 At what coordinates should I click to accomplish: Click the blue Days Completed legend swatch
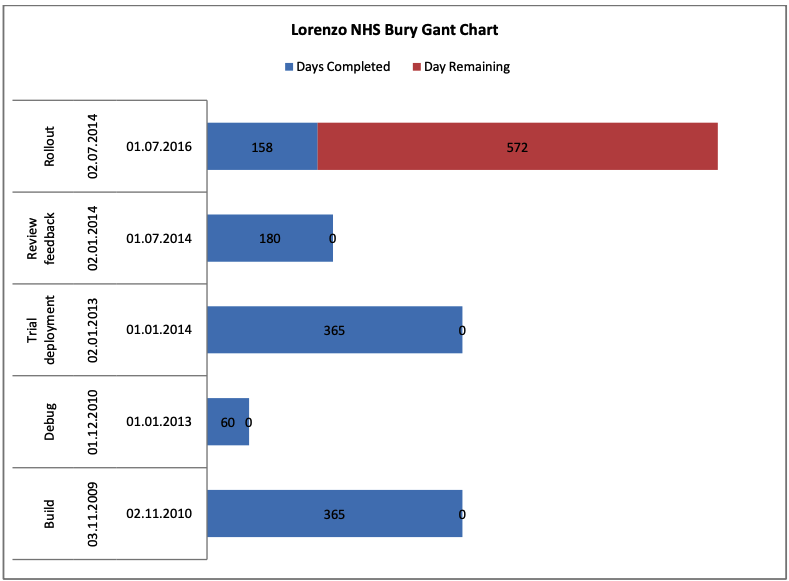[x=288, y=67]
